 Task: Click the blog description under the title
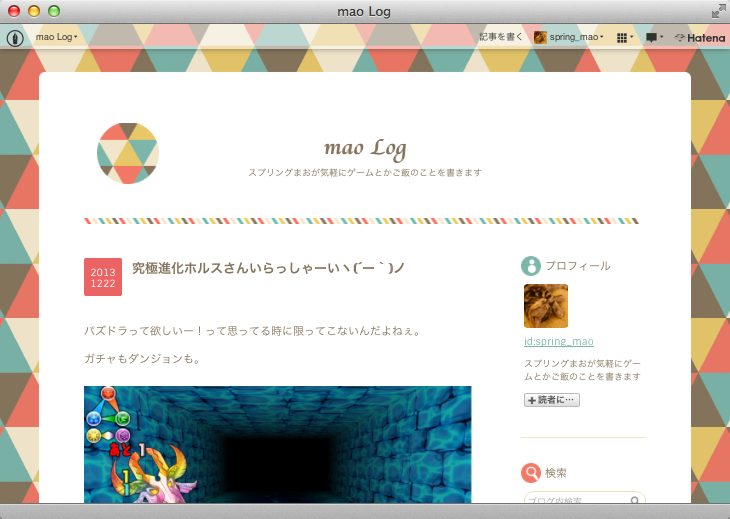365,173
